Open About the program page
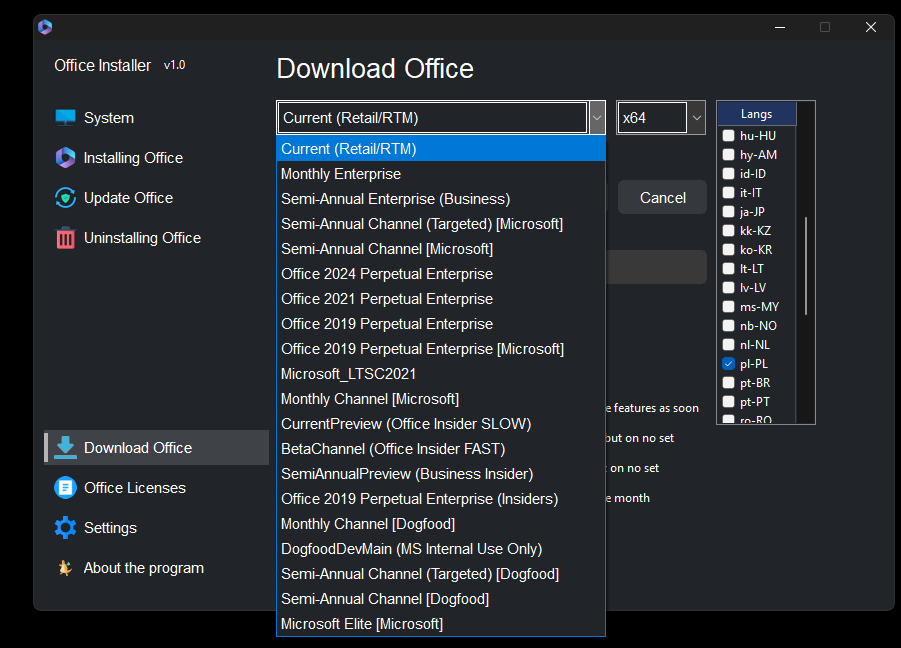Viewport: 901px width, 648px height. [156, 568]
